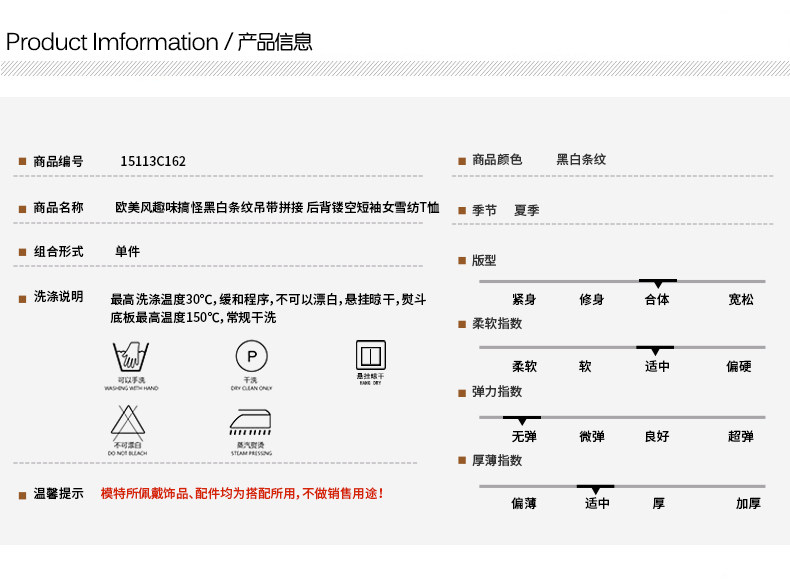Click the 黑白条纹 color value

(581, 160)
